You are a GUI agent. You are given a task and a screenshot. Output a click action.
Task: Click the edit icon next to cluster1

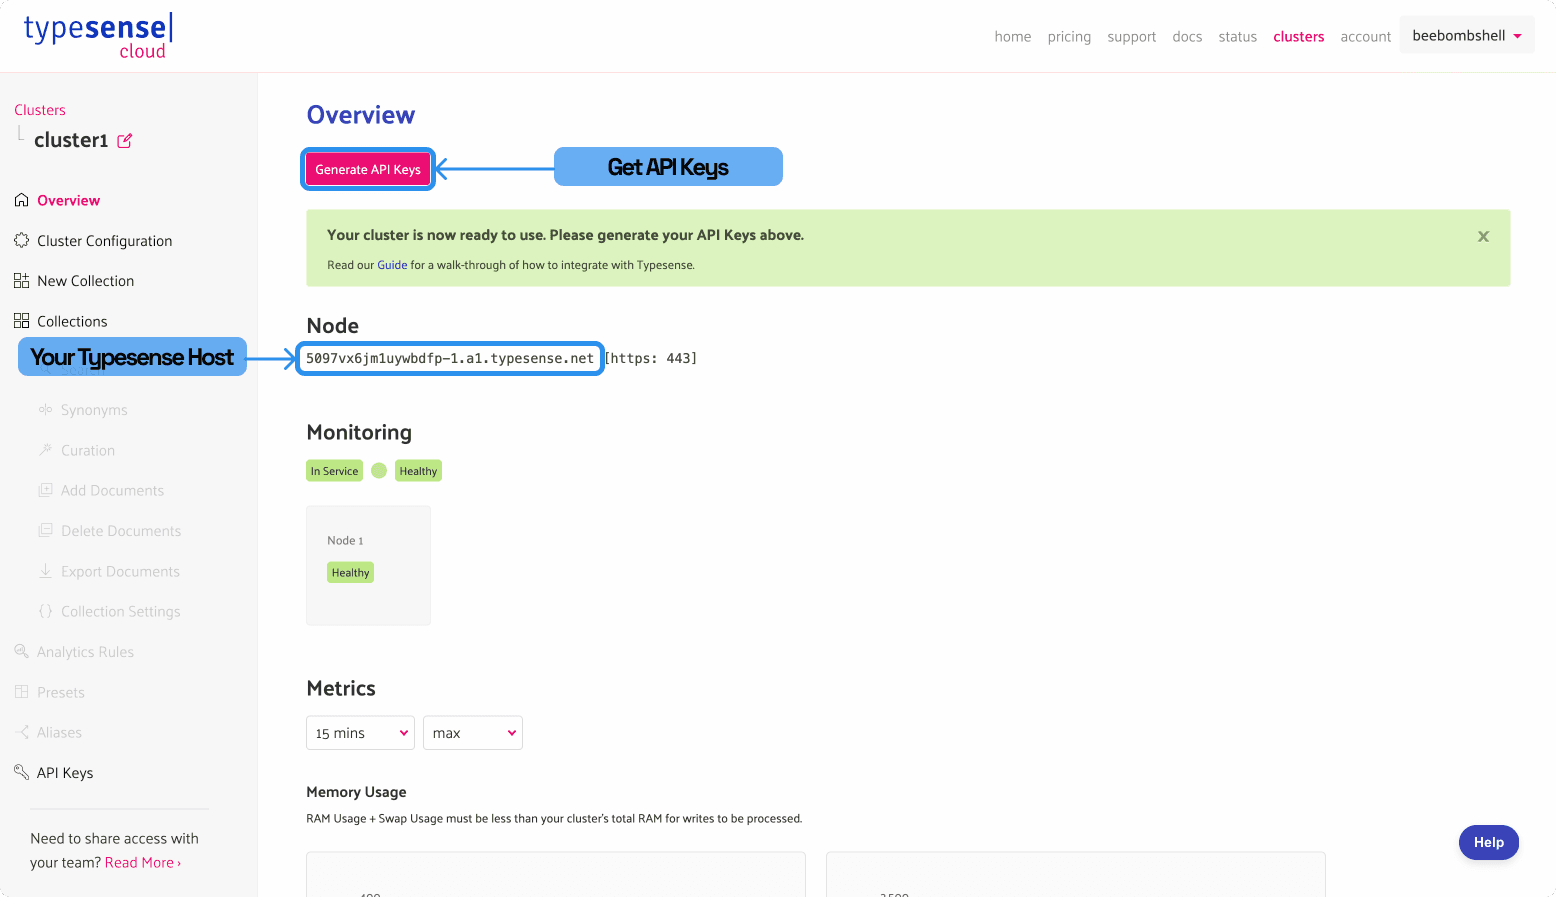125,141
